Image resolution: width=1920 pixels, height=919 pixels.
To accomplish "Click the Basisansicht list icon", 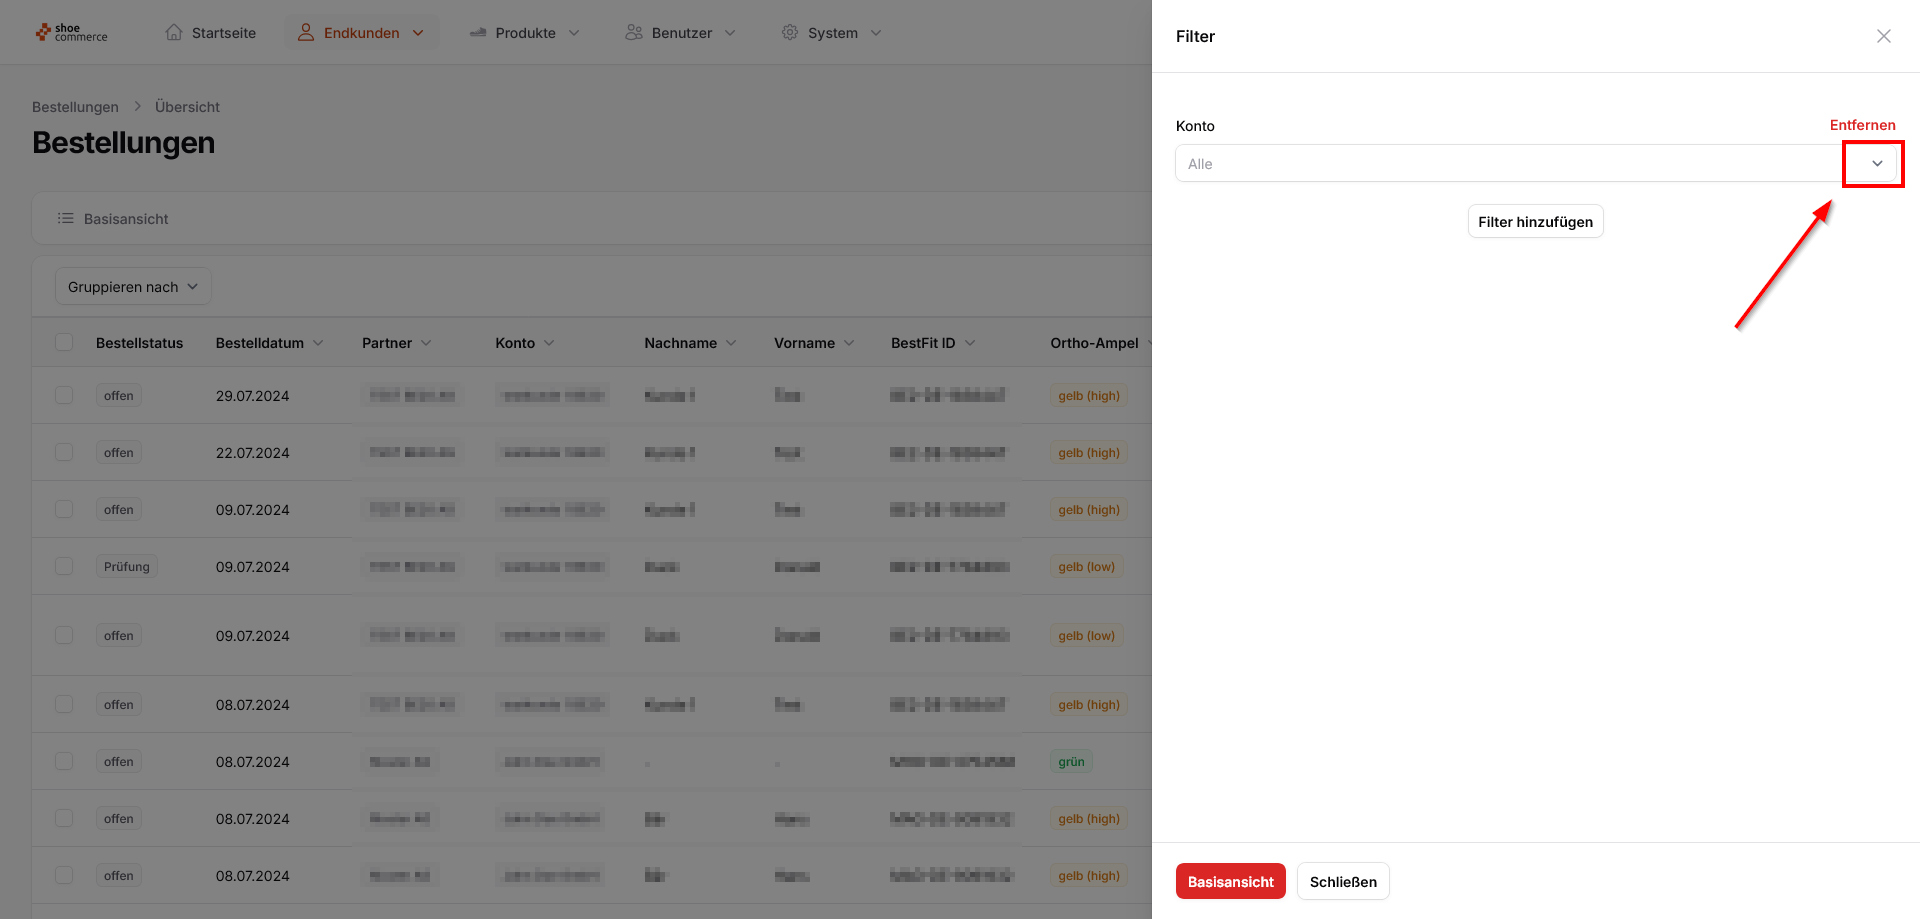I will [66, 218].
